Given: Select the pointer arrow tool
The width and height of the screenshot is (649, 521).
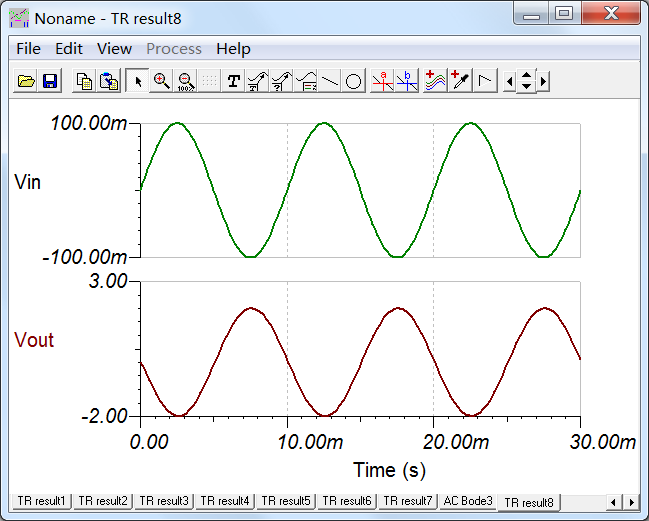Looking at the screenshot, I should 138,81.
